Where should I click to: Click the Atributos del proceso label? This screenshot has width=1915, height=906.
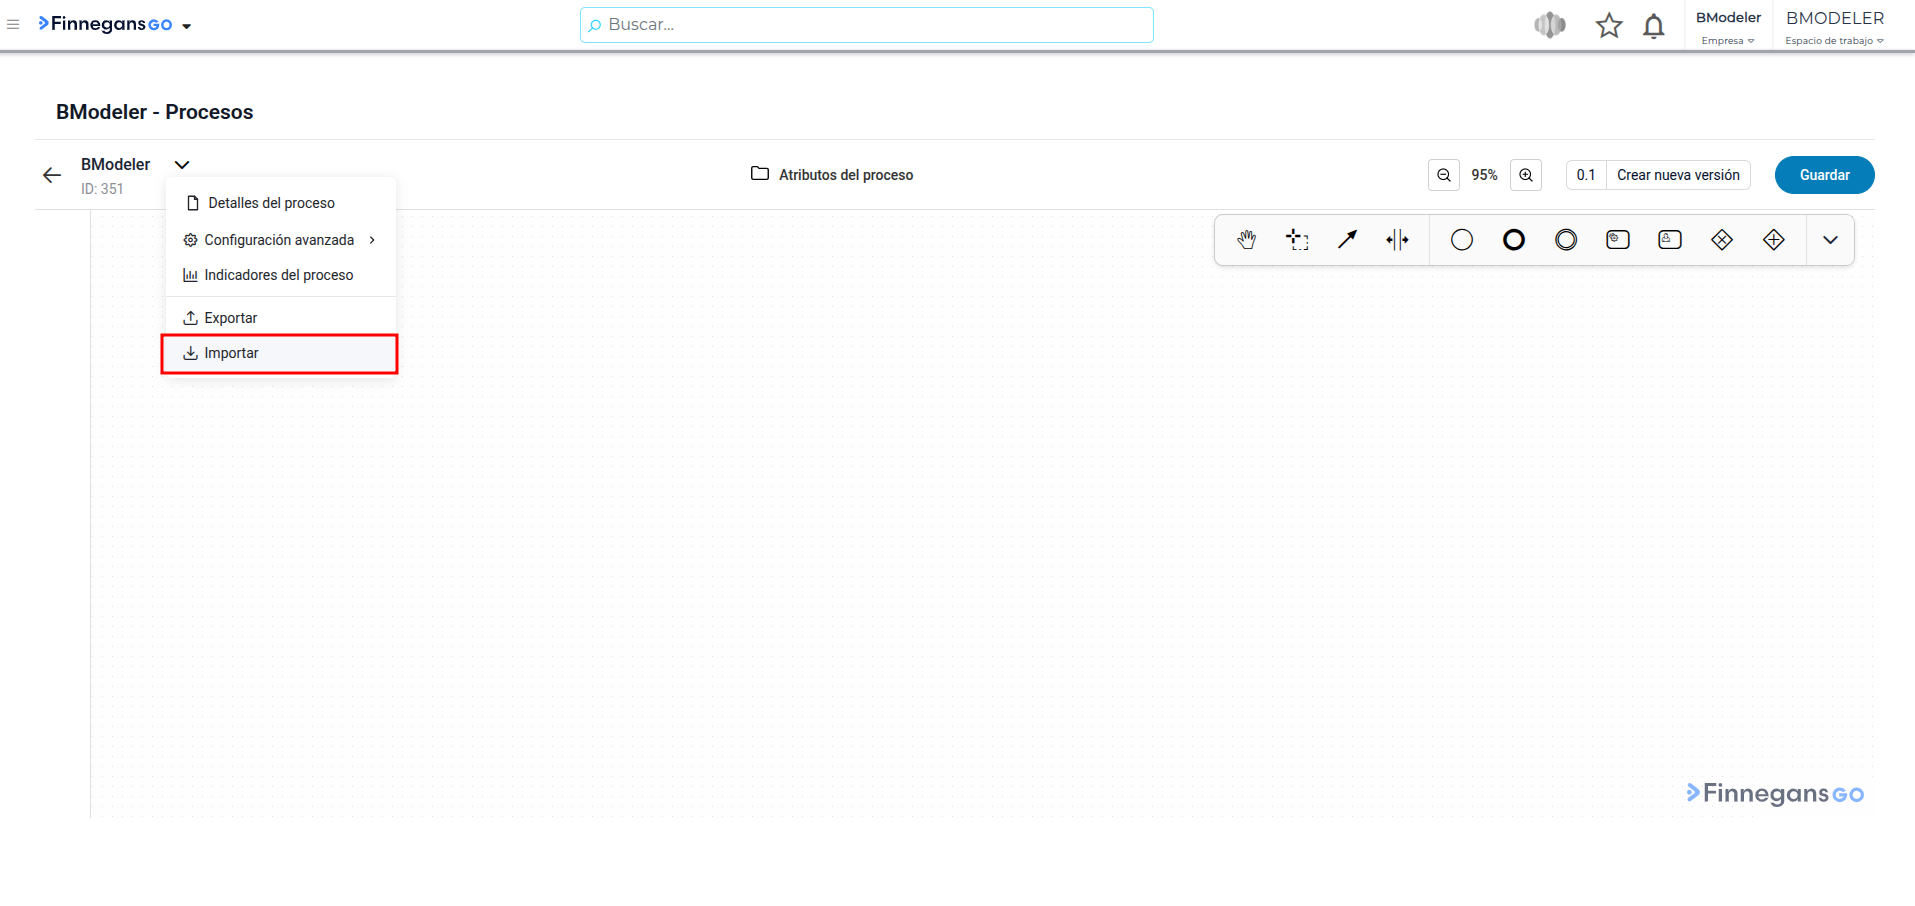(846, 175)
